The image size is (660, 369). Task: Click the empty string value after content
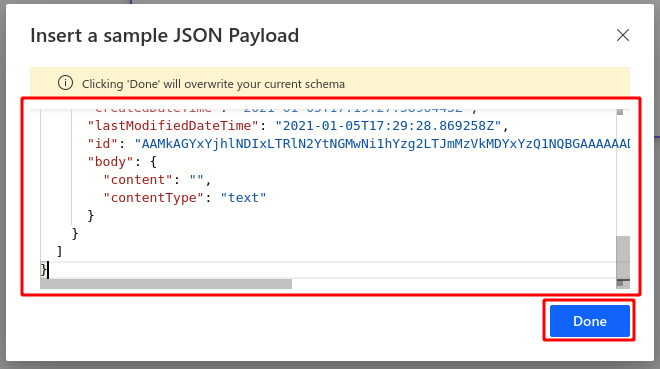(197, 180)
